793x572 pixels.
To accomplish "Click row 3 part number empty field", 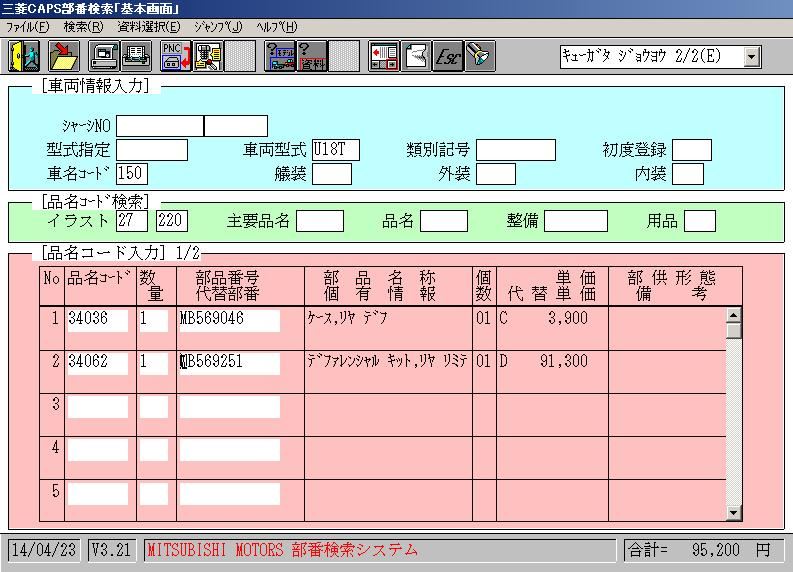I will [x=230, y=407].
